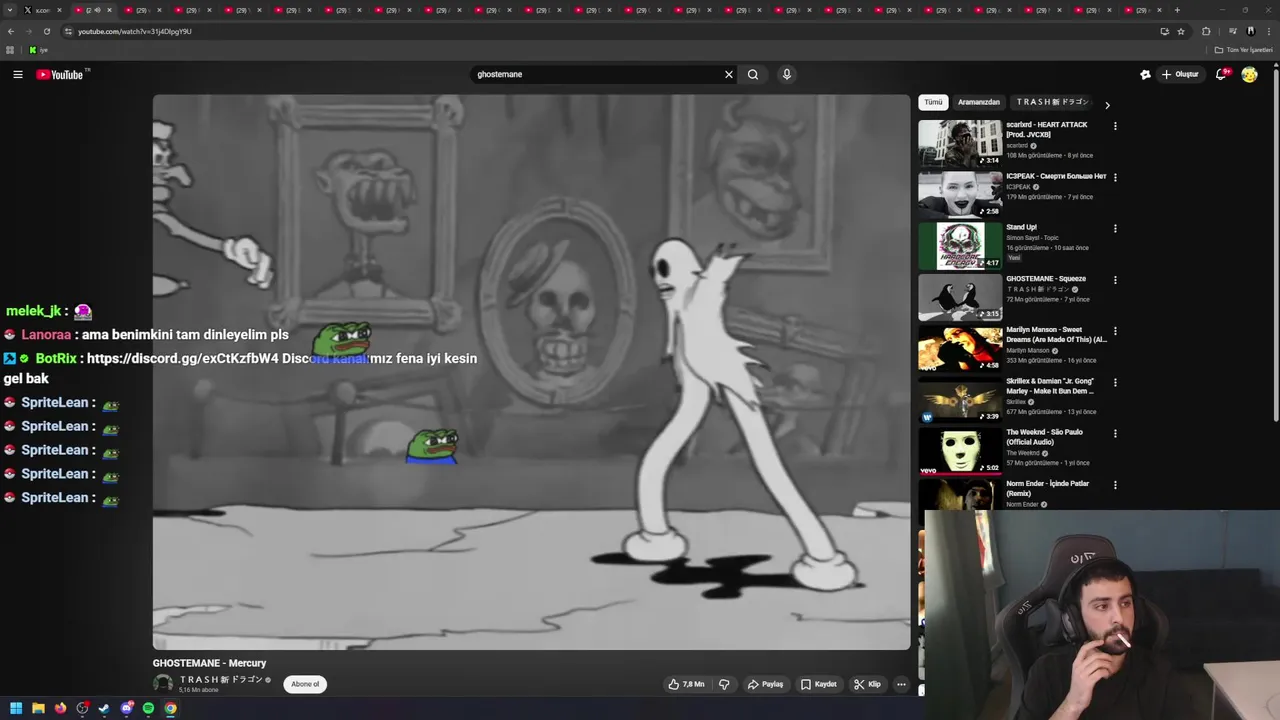Click the sparkle icon left of Oluştur
Screen dimensions: 1280x720
[x=1145, y=74]
